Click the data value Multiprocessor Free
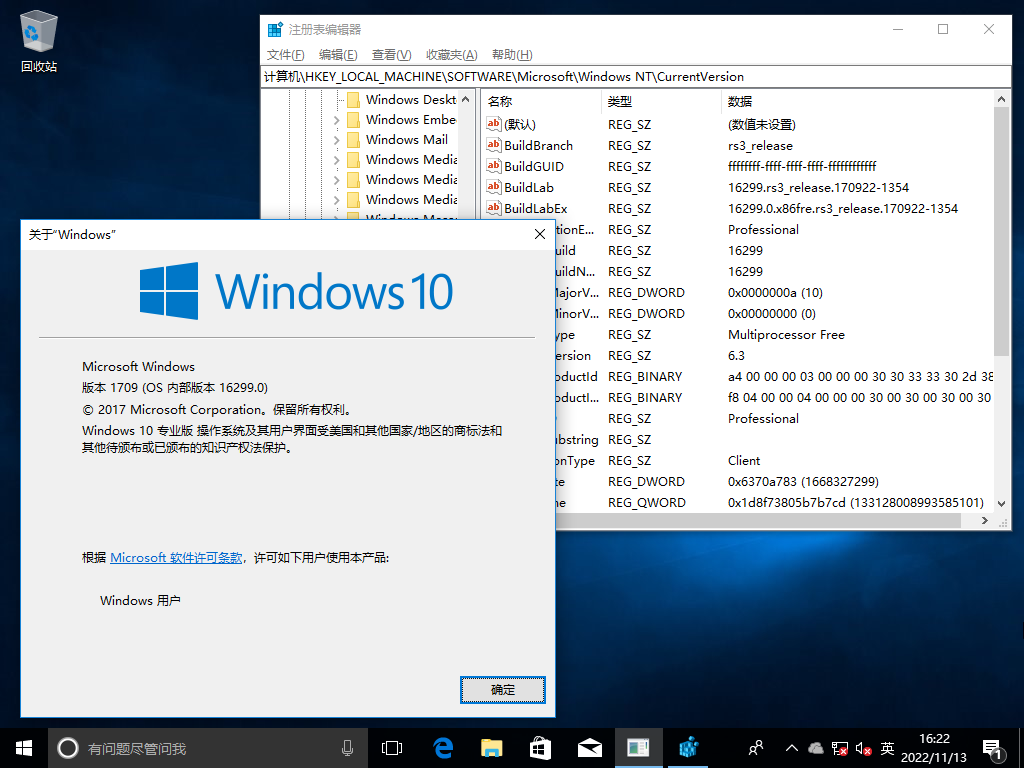 (x=786, y=334)
